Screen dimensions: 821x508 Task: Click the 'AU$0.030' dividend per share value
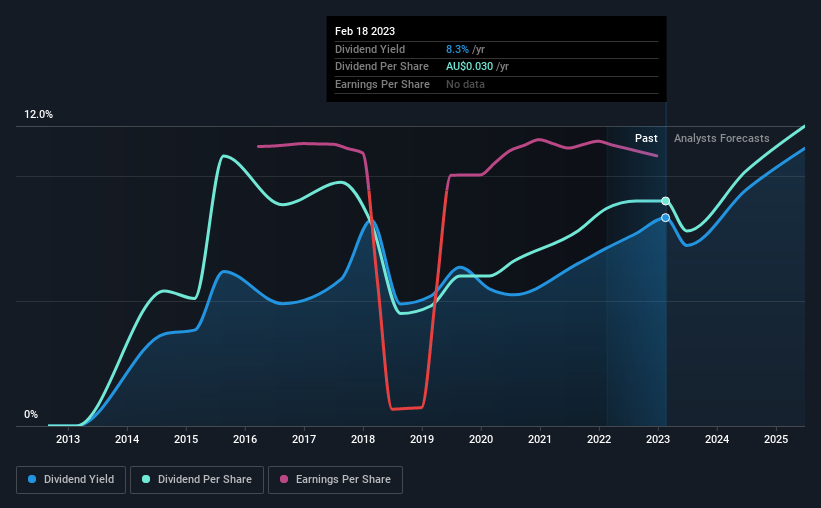470,67
